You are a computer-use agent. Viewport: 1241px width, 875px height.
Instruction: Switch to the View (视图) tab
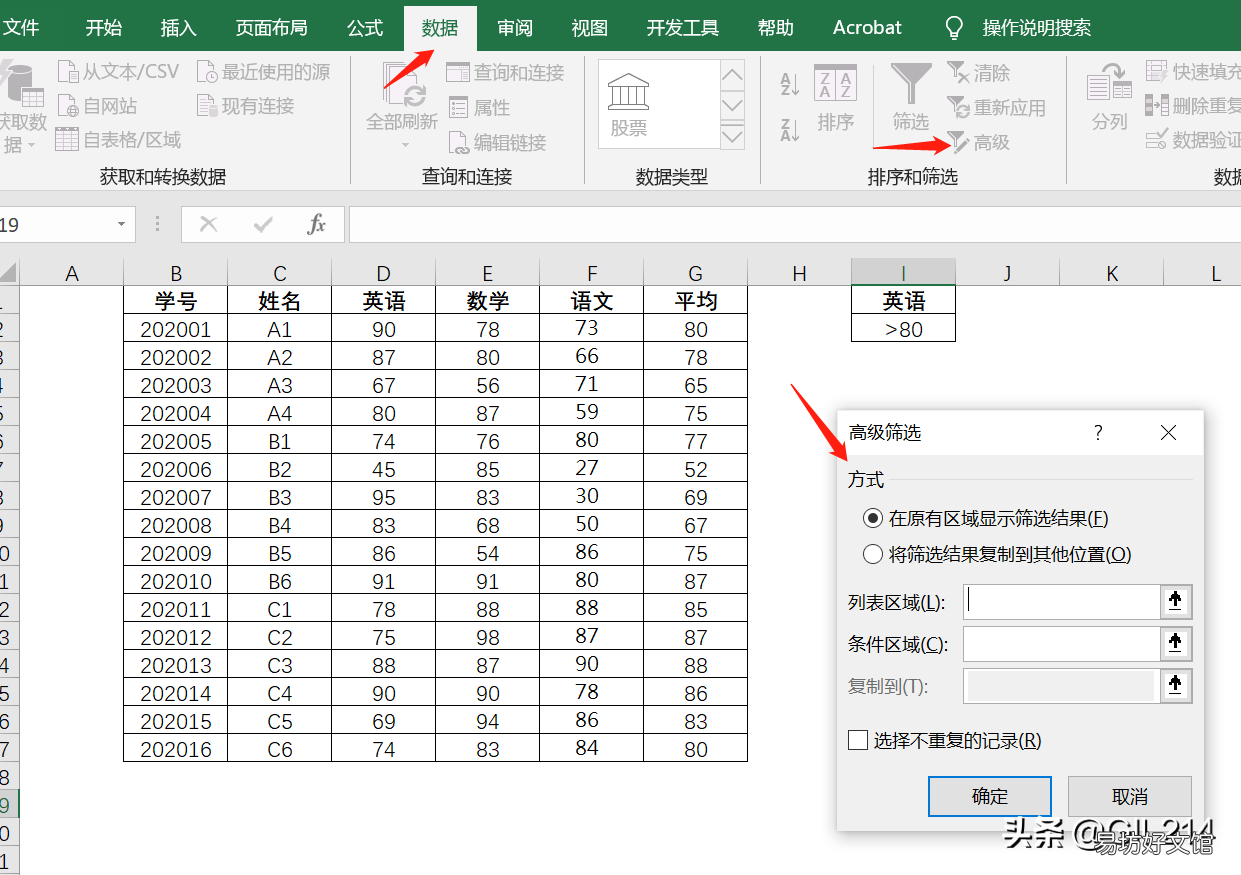click(x=590, y=27)
